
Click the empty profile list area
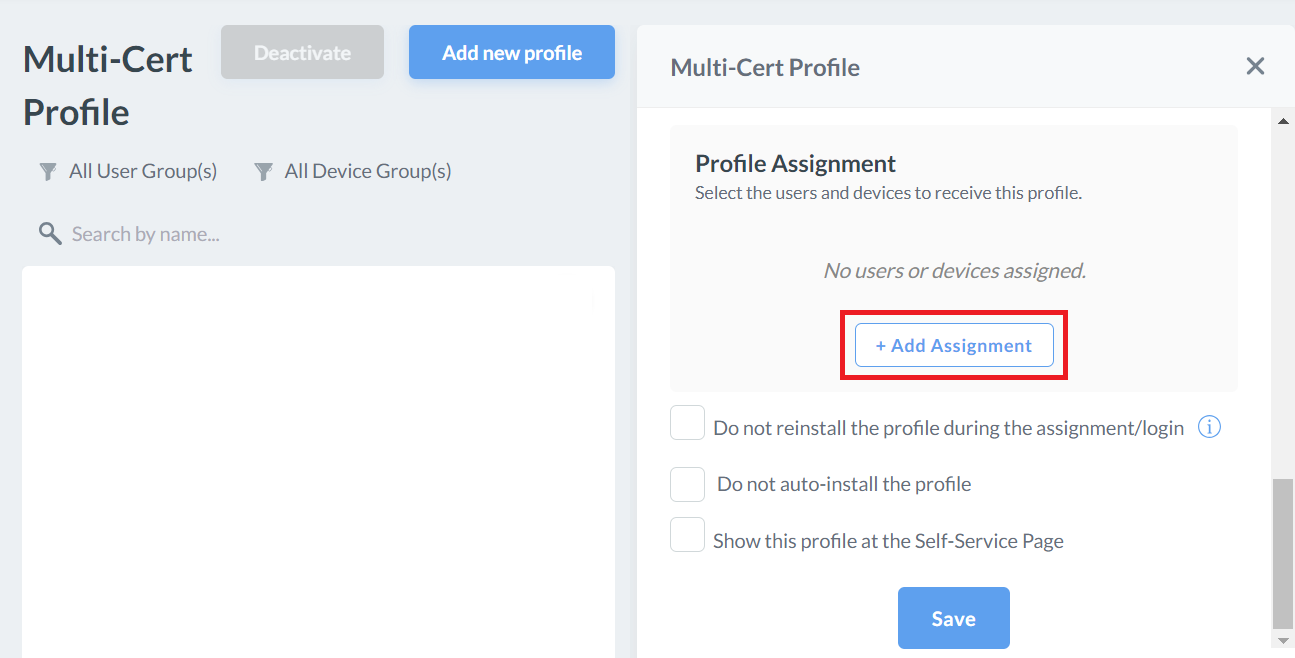pyautogui.click(x=318, y=460)
